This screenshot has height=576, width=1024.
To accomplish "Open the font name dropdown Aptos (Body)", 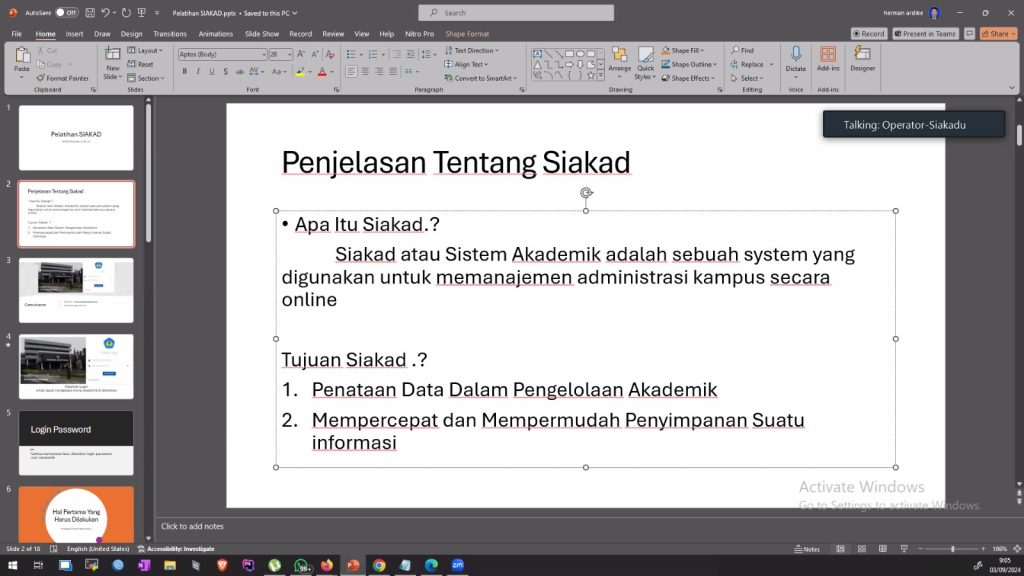I will [222, 54].
